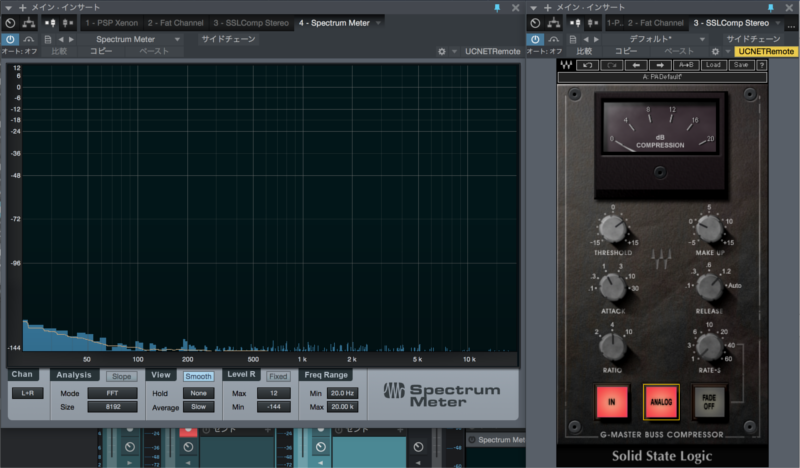Open Hold None dropdown

click(x=198, y=393)
